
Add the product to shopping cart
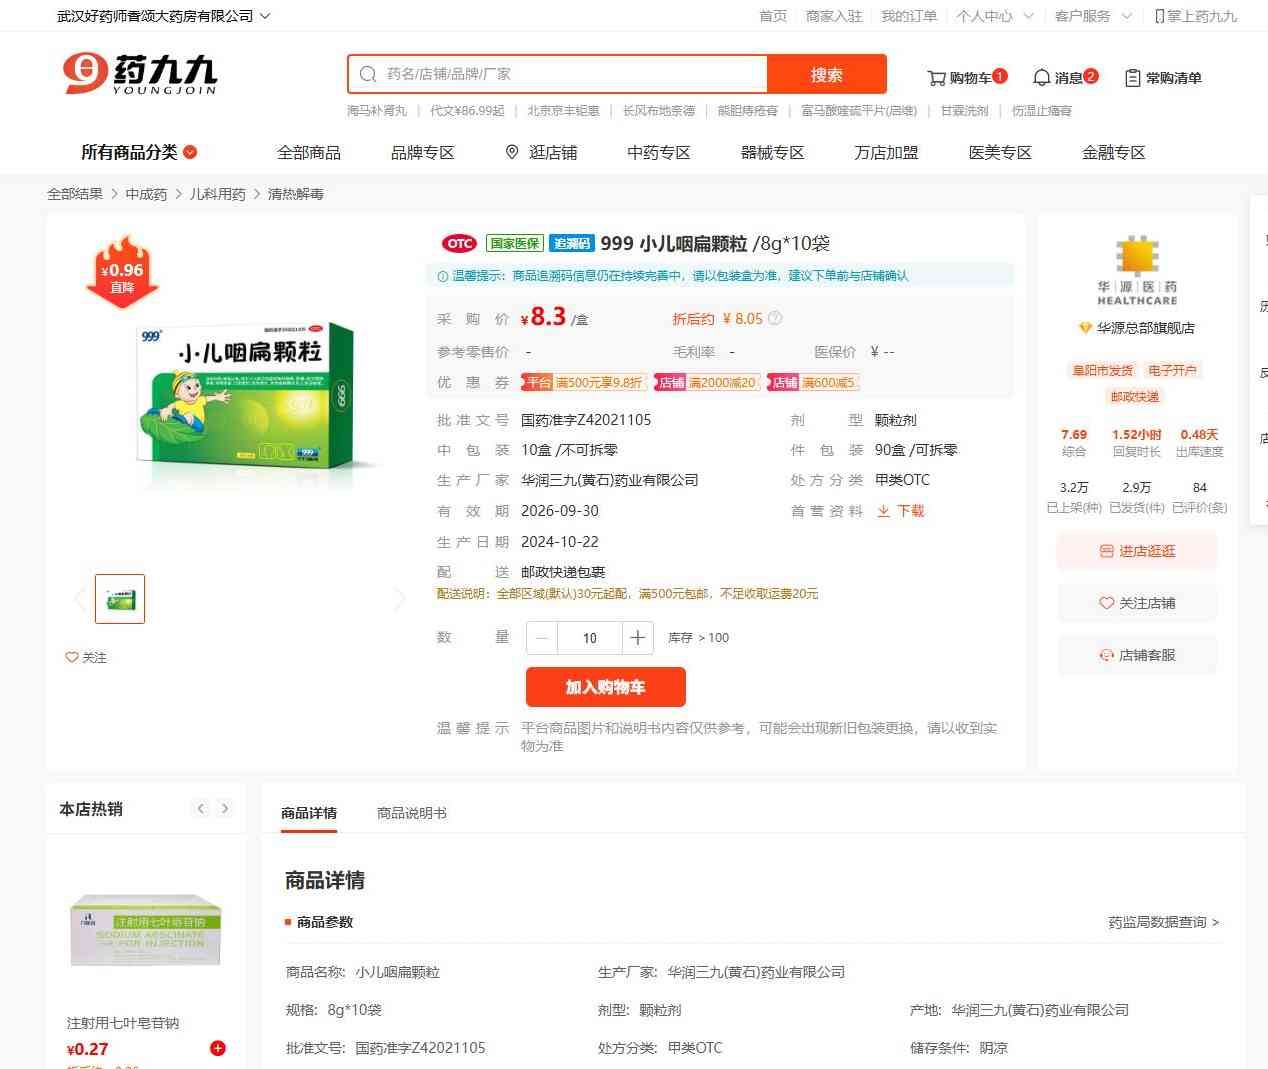tap(606, 687)
